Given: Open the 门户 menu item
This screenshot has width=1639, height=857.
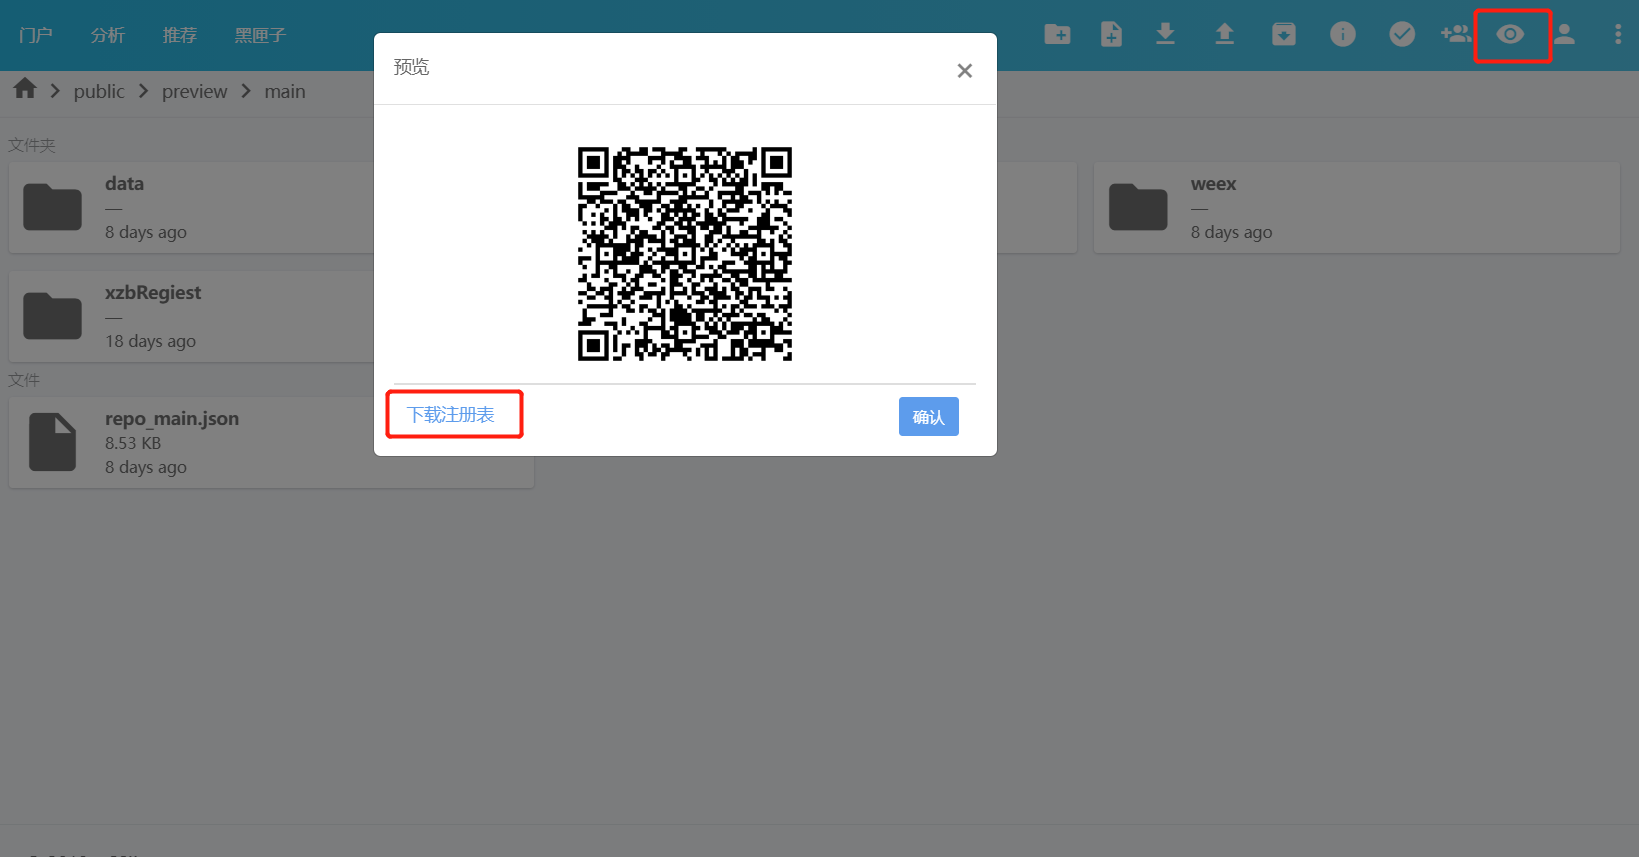Looking at the screenshot, I should pyautogui.click(x=35, y=35).
